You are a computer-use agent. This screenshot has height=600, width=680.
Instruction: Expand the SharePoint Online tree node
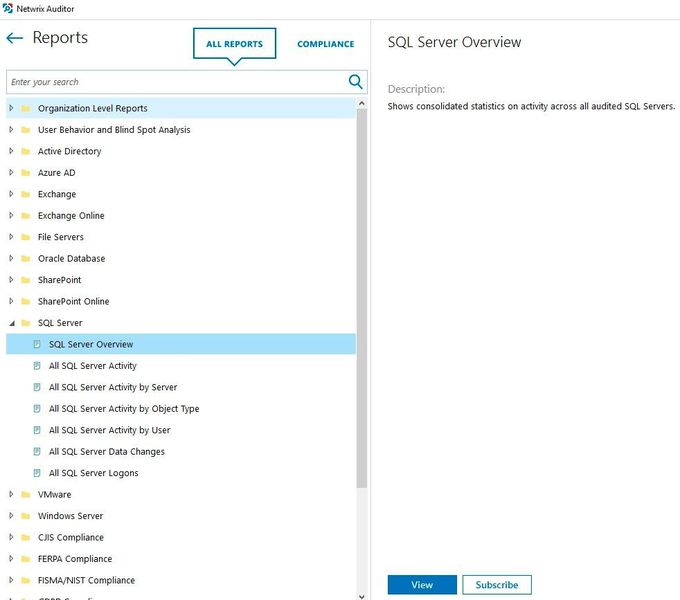pyautogui.click(x=11, y=301)
